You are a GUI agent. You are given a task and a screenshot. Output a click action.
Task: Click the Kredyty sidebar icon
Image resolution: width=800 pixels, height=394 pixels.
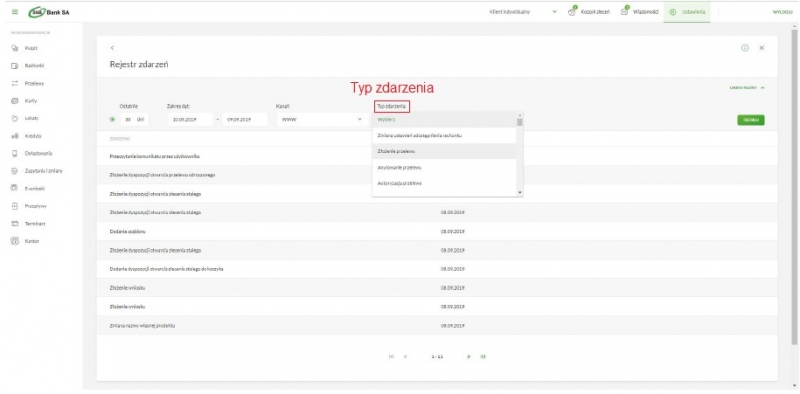[14, 136]
